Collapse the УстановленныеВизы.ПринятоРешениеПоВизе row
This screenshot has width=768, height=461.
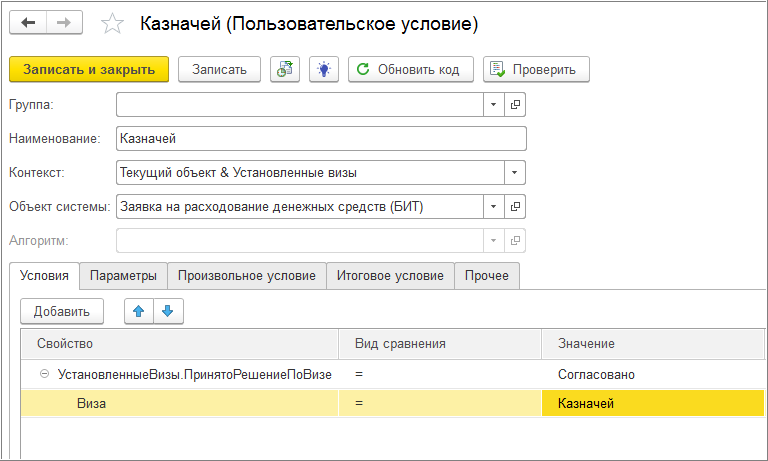tap(44, 375)
